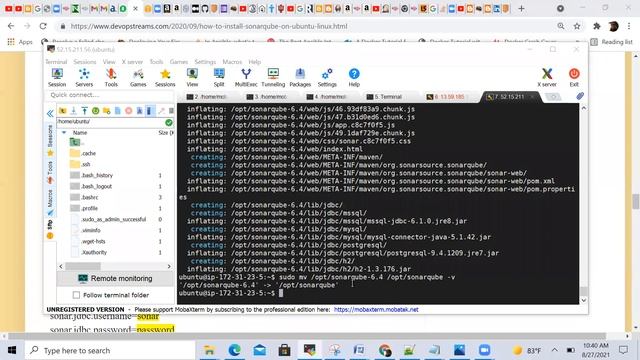Bookmark this page with star icon
This screenshot has width=640, height=360.
pos(577,26)
